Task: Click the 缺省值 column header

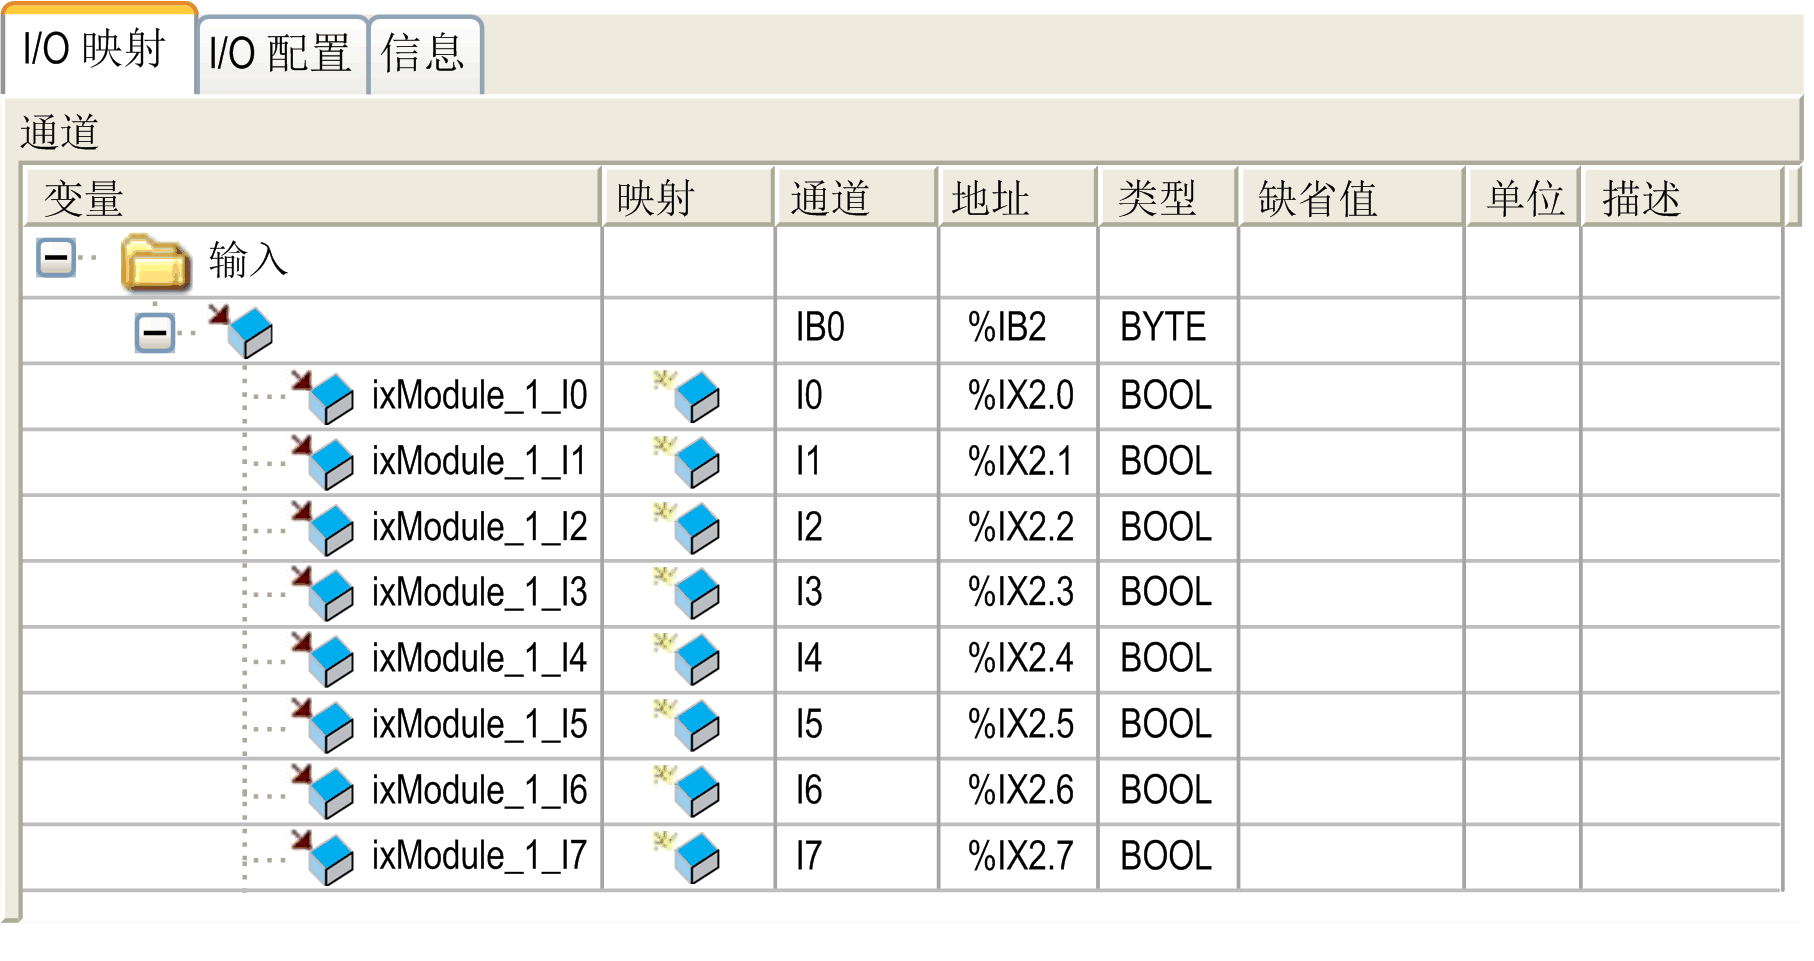Action: 1350,198
